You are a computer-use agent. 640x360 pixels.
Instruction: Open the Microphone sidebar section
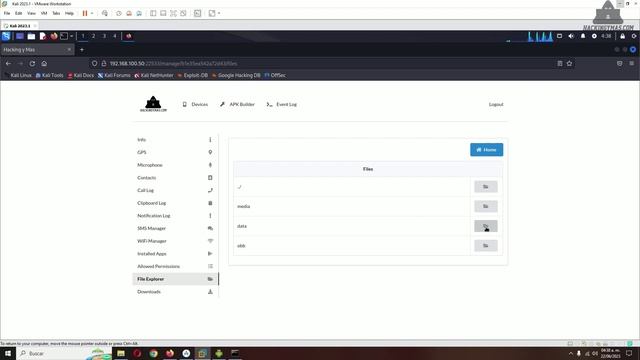175,165
